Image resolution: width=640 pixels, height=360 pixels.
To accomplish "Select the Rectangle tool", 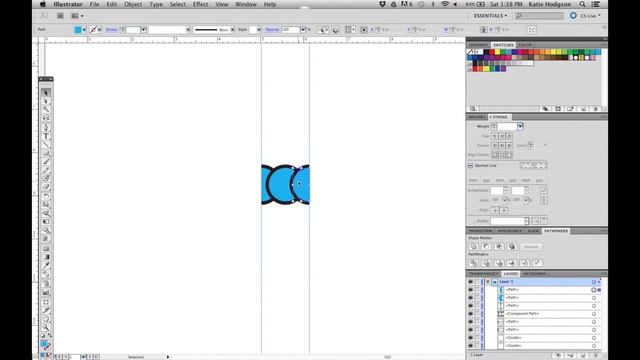I will click(46, 153).
